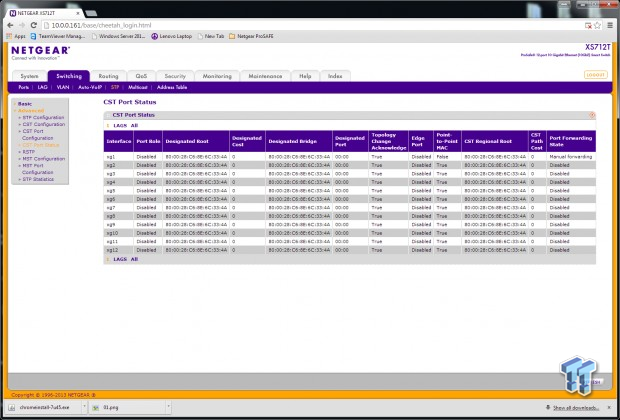Collapse the Advanced section in sidebar
Image resolution: width=620 pixels, height=420 pixels.
click(x=31, y=111)
